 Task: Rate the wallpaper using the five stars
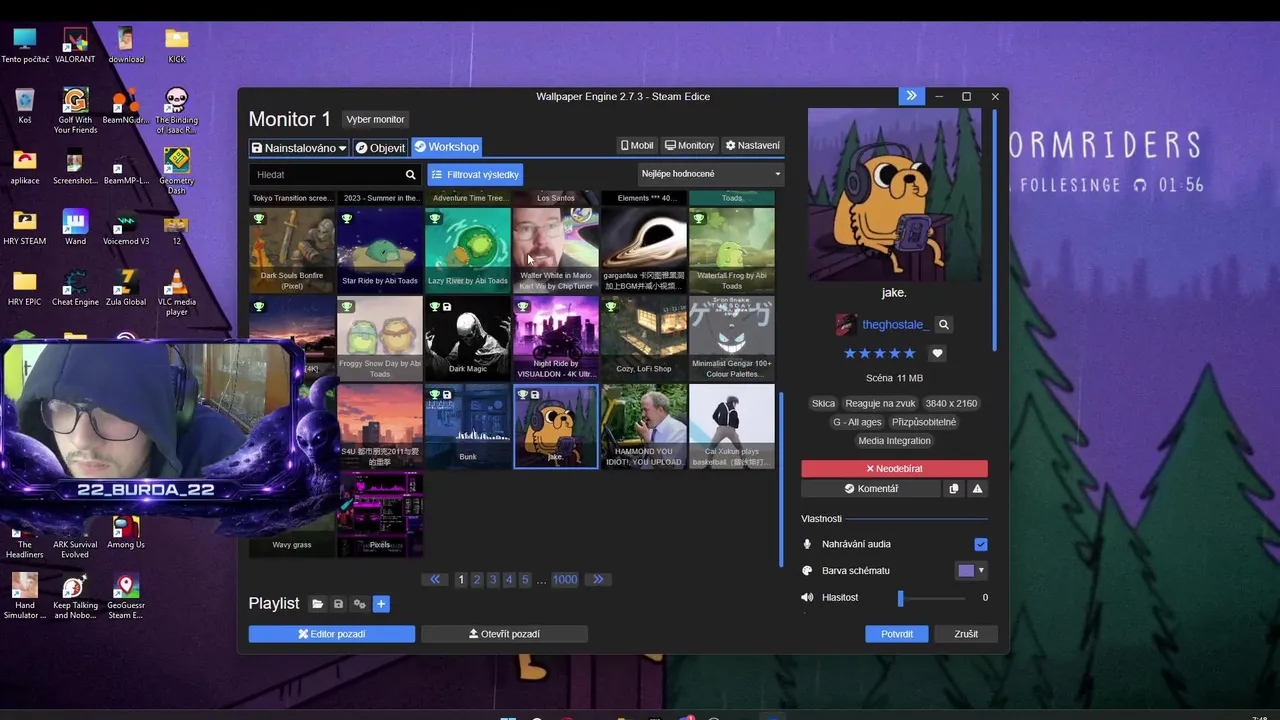[880, 353]
